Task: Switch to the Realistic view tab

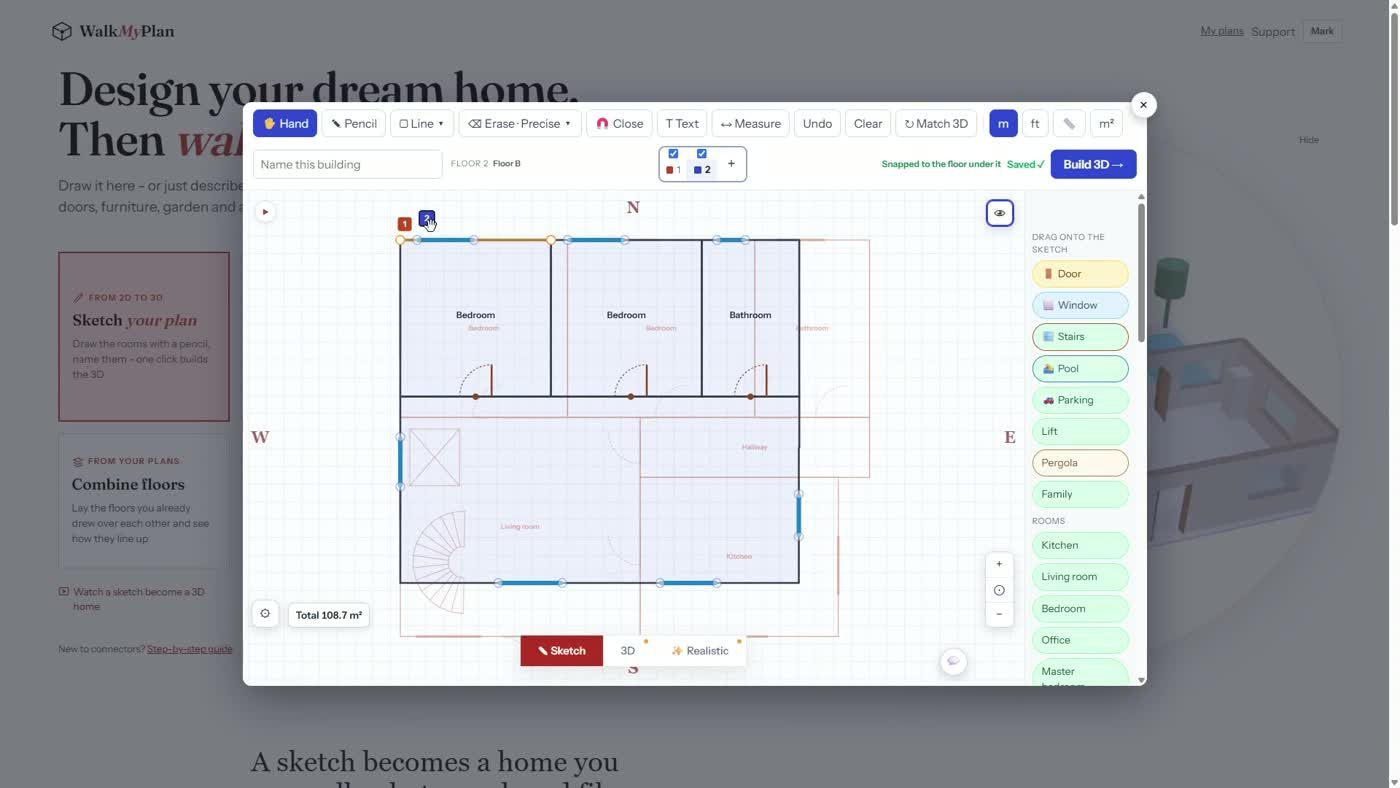Action: pyautogui.click(x=700, y=650)
